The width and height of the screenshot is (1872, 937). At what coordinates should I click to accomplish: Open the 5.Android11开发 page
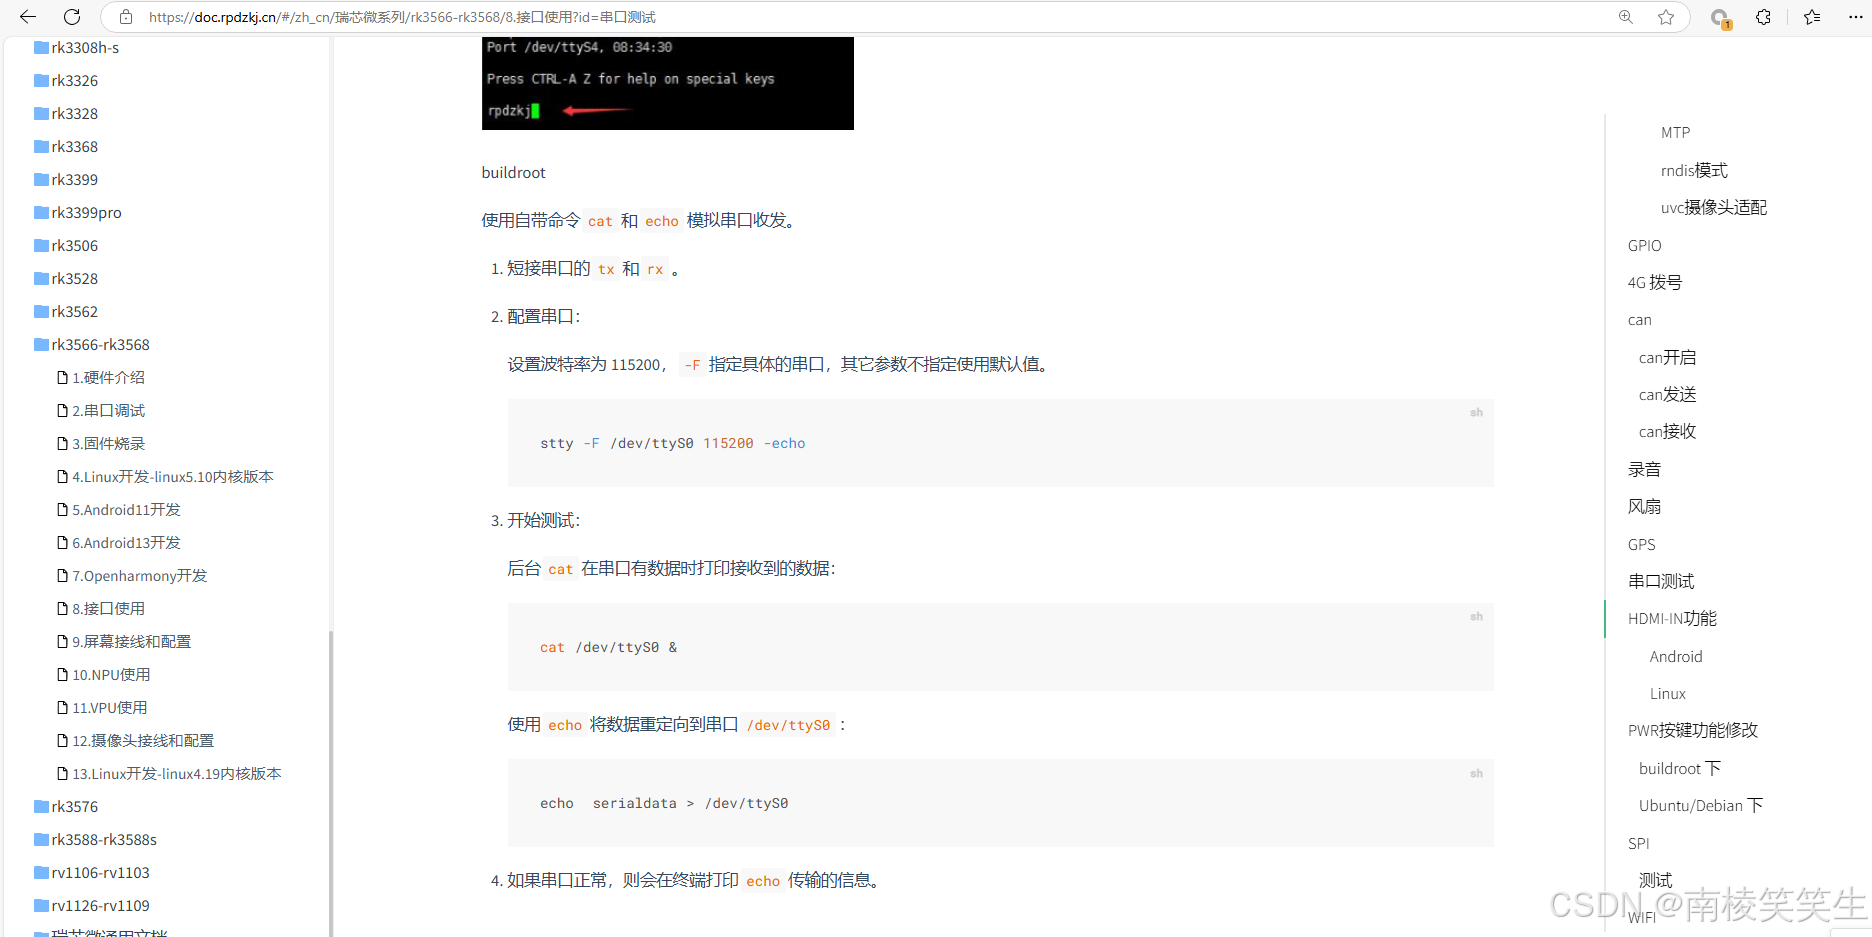(119, 509)
